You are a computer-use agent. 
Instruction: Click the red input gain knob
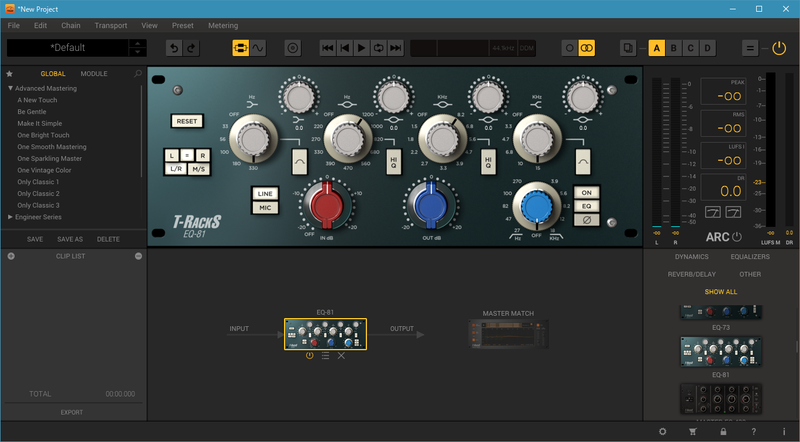tap(327, 205)
